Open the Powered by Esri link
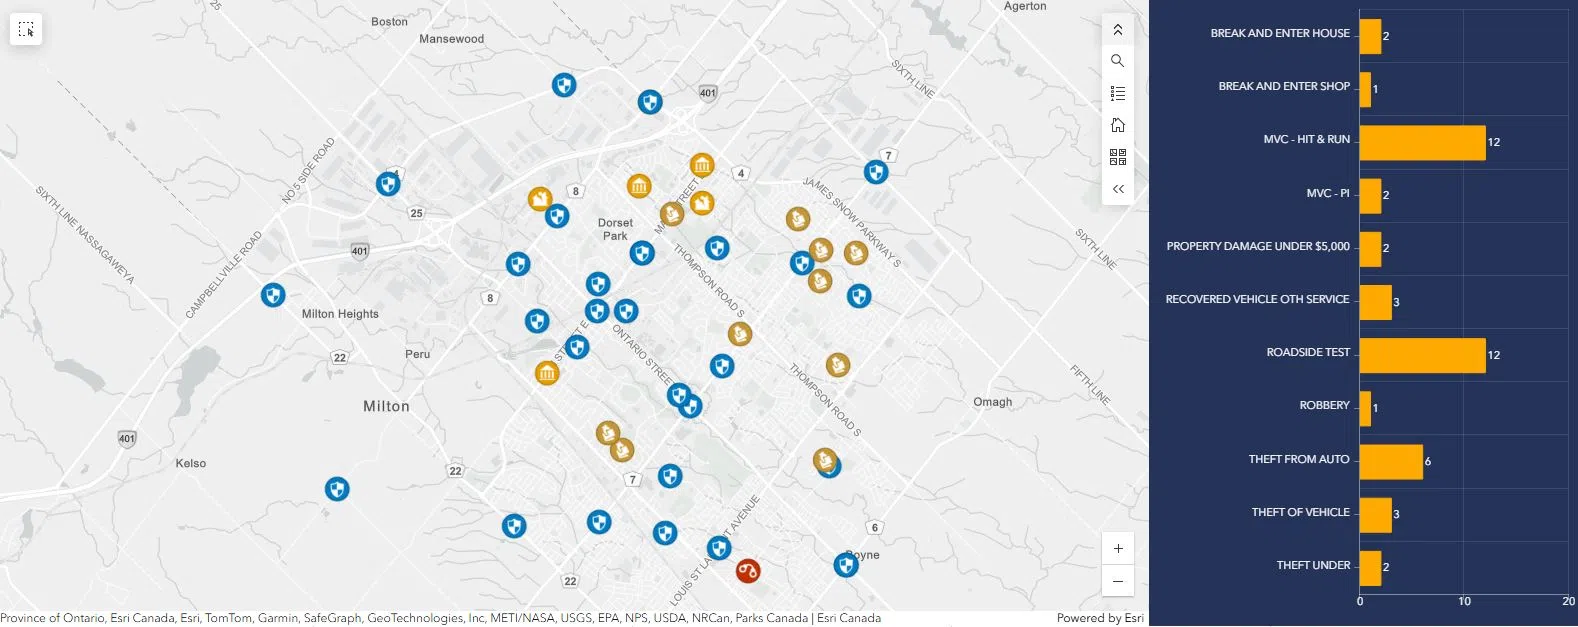The height and width of the screenshot is (627, 1578). [x=1099, y=618]
